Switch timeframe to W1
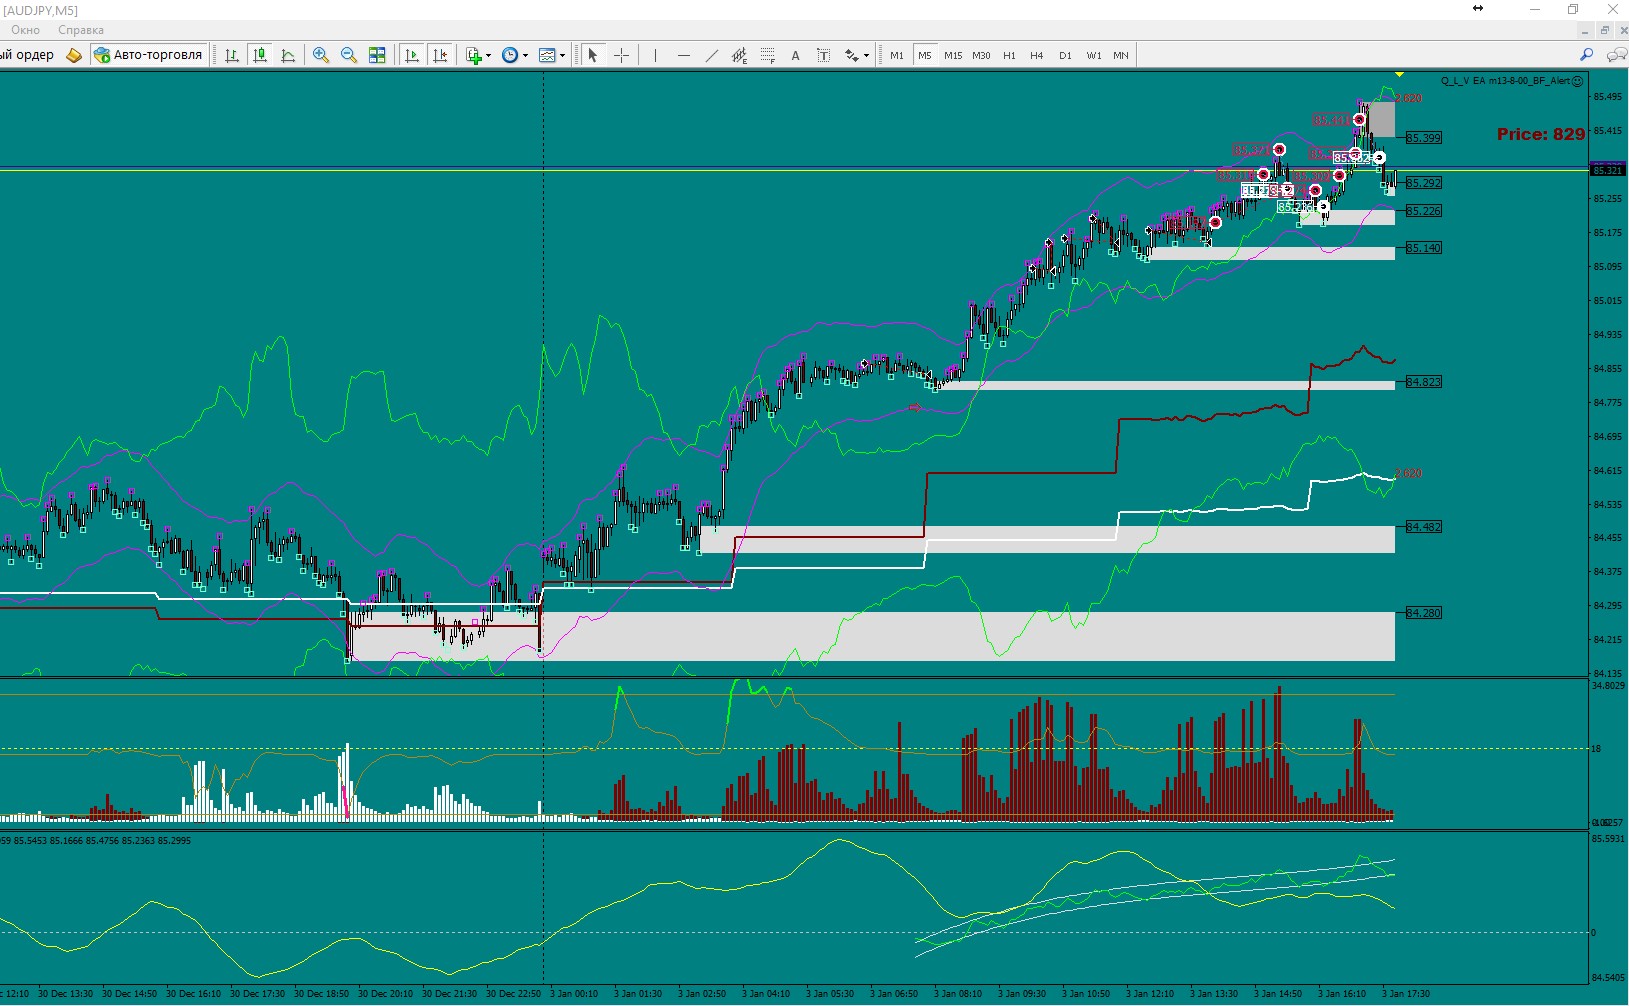Image resolution: width=1629 pixels, height=1006 pixels. click(1094, 55)
